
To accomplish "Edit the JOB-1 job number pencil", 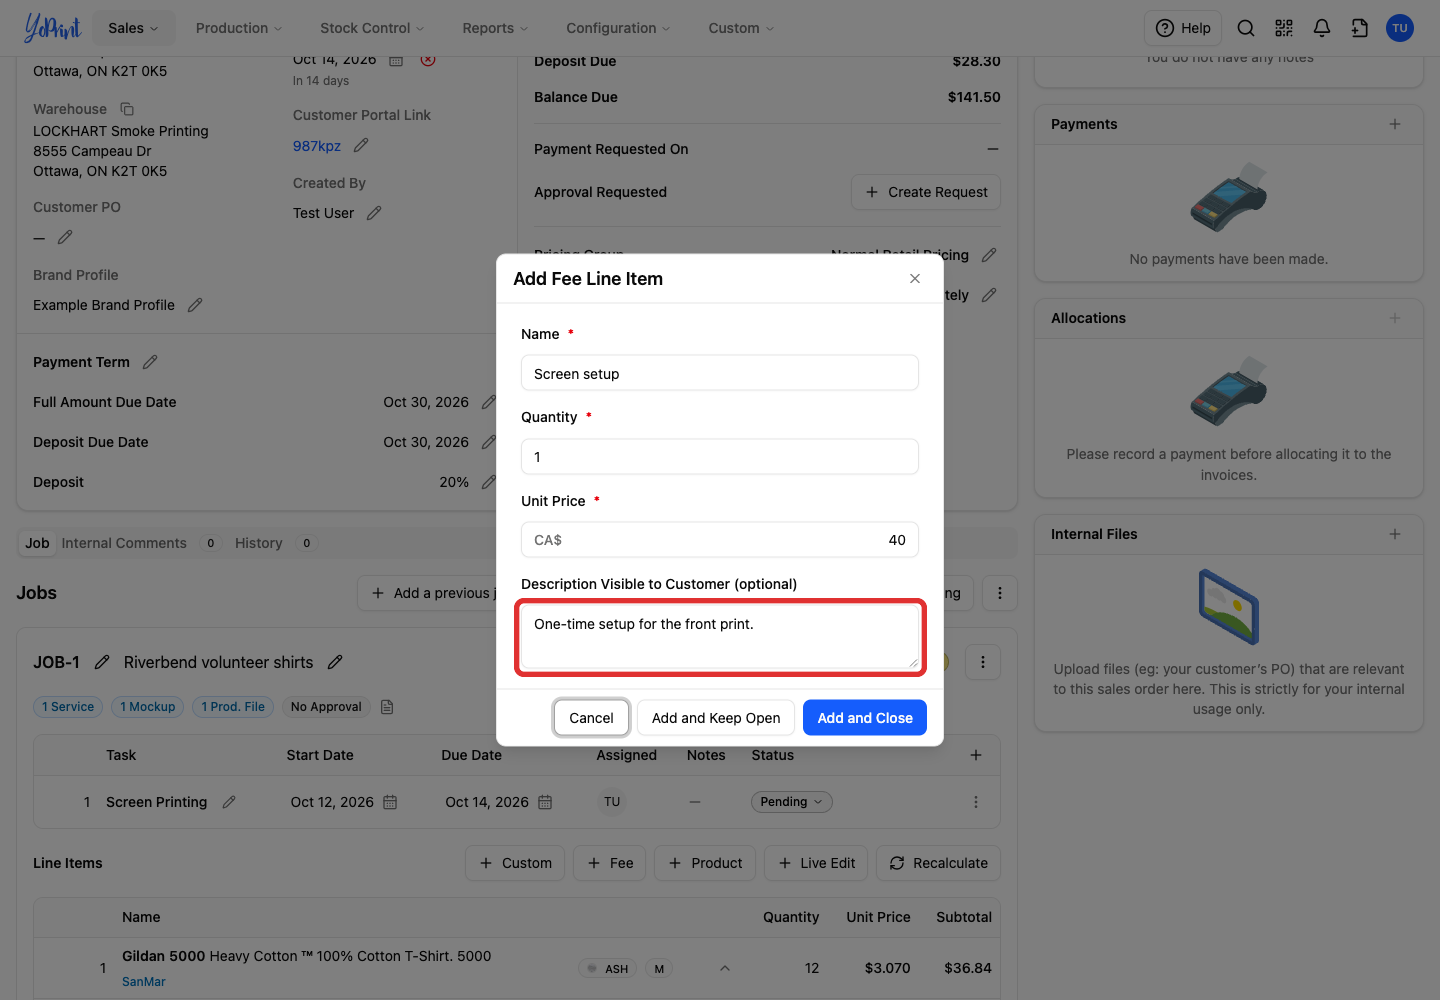I will click(x=102, y=662).
